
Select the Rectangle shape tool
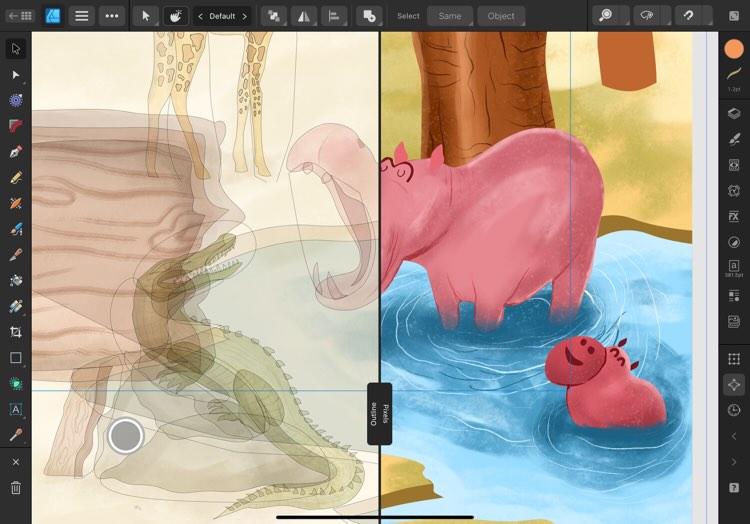point(16,358)
